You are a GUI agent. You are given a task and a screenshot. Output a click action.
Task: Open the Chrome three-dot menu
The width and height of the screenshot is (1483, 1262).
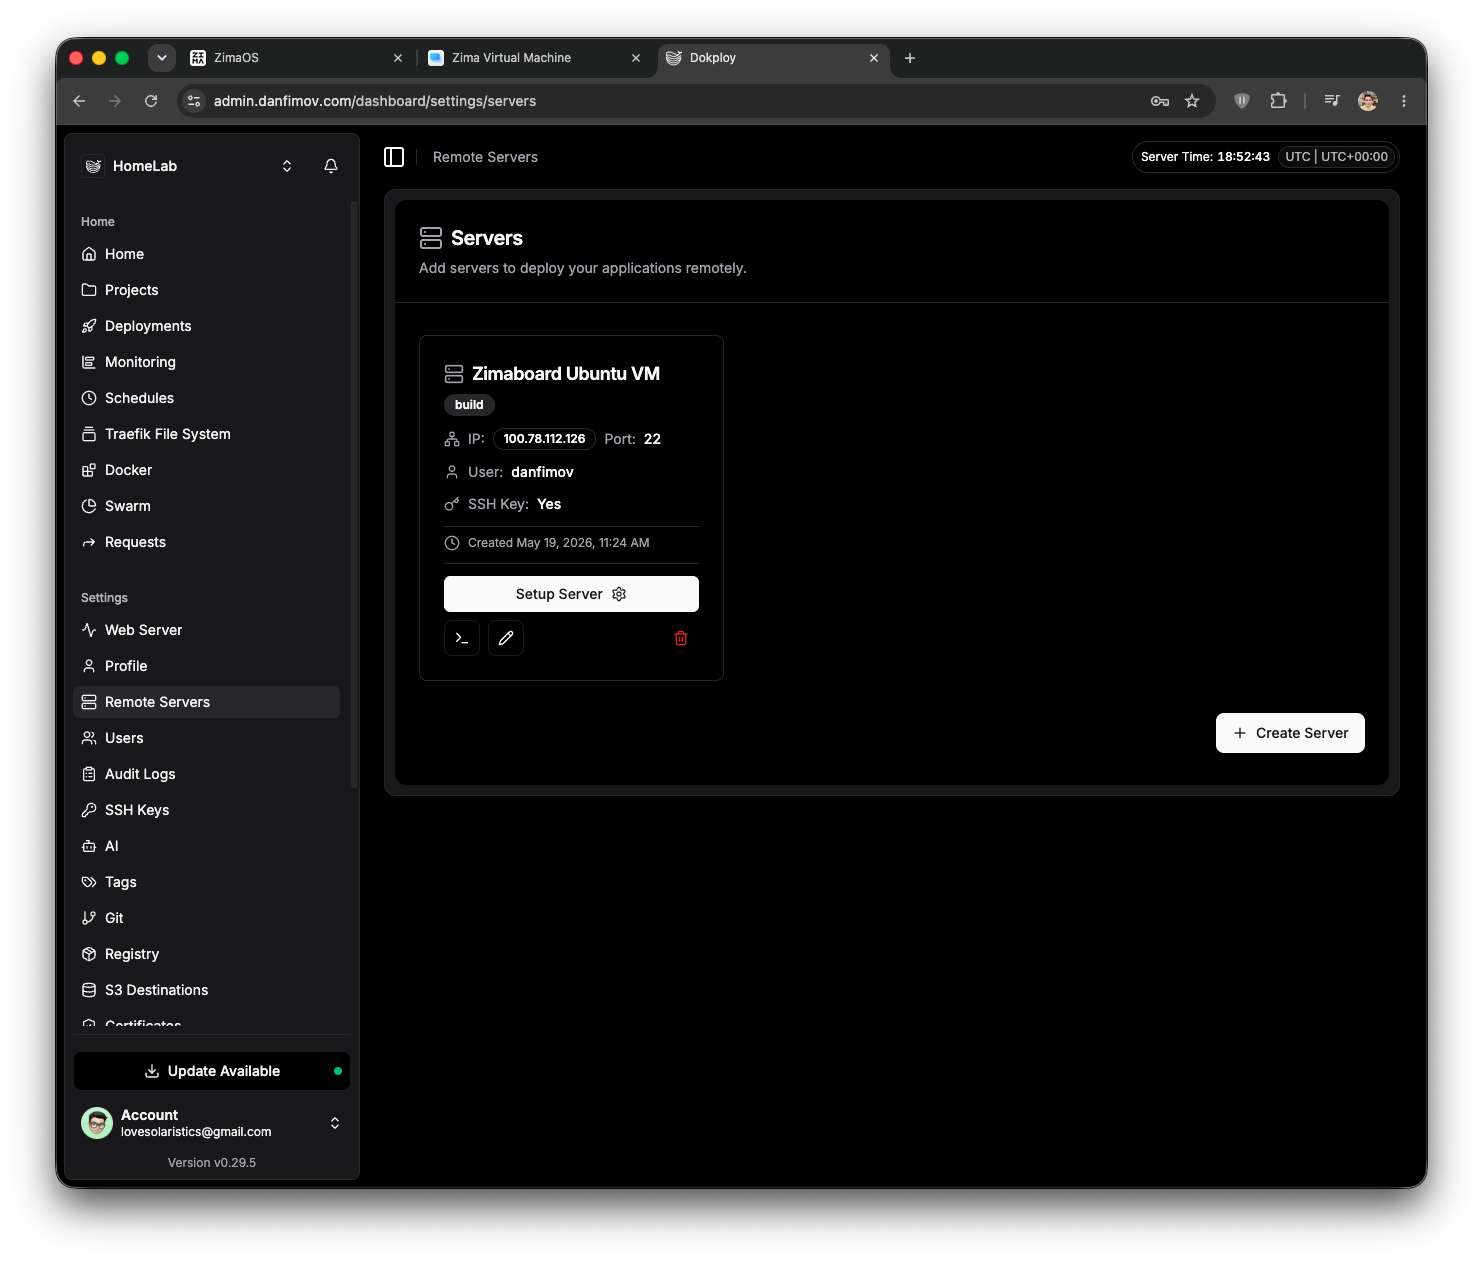tap(1404, 101)
